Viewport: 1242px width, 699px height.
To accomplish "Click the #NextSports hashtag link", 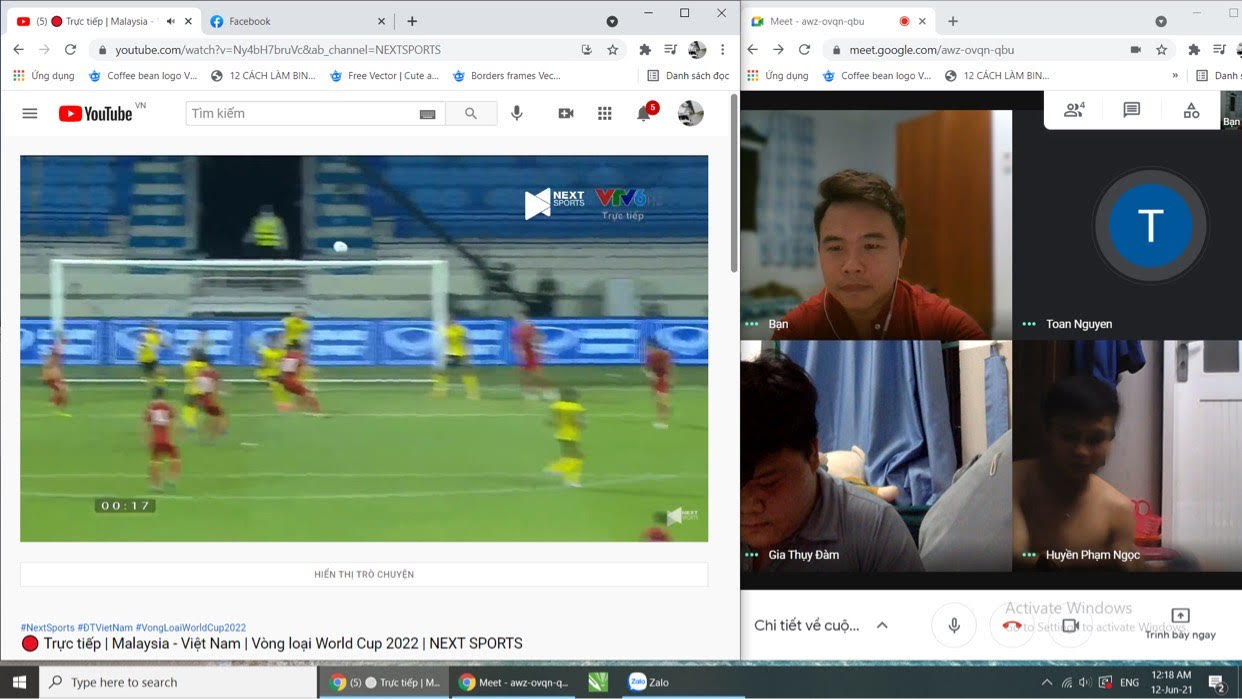I will pos(47,628).
